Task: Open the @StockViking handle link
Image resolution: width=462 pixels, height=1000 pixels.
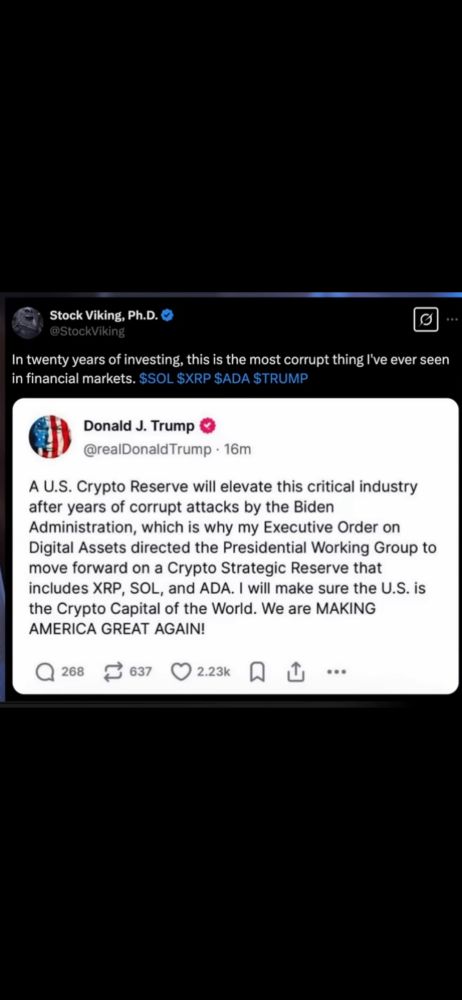Action: [87, 331]
